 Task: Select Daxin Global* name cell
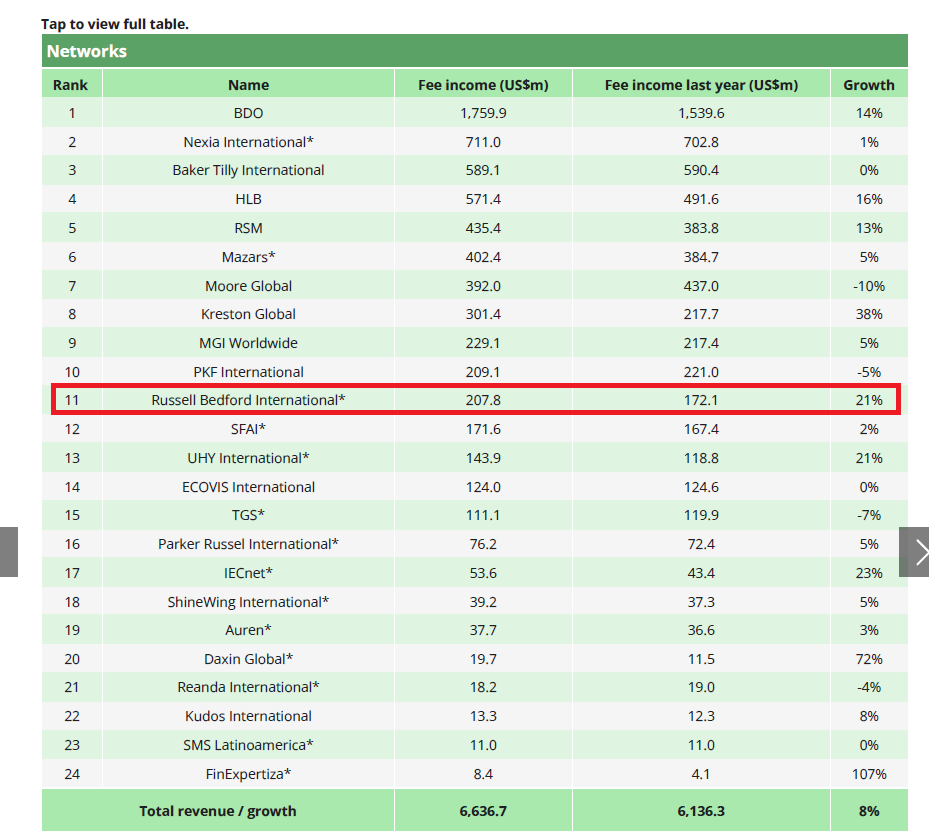[248, 658]
